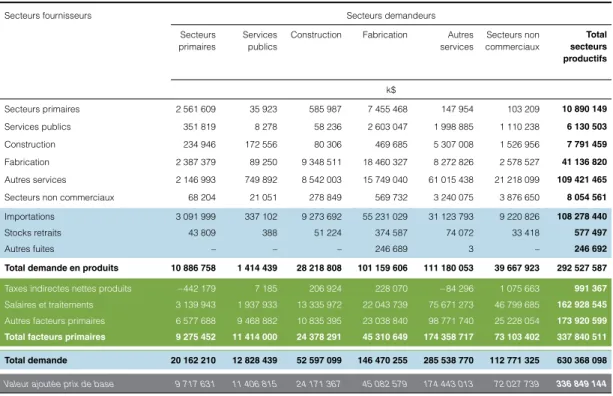613x396 pixels.
Task: Select value 101 159 606
Action: pyautogui.click(x=382, y=268)
